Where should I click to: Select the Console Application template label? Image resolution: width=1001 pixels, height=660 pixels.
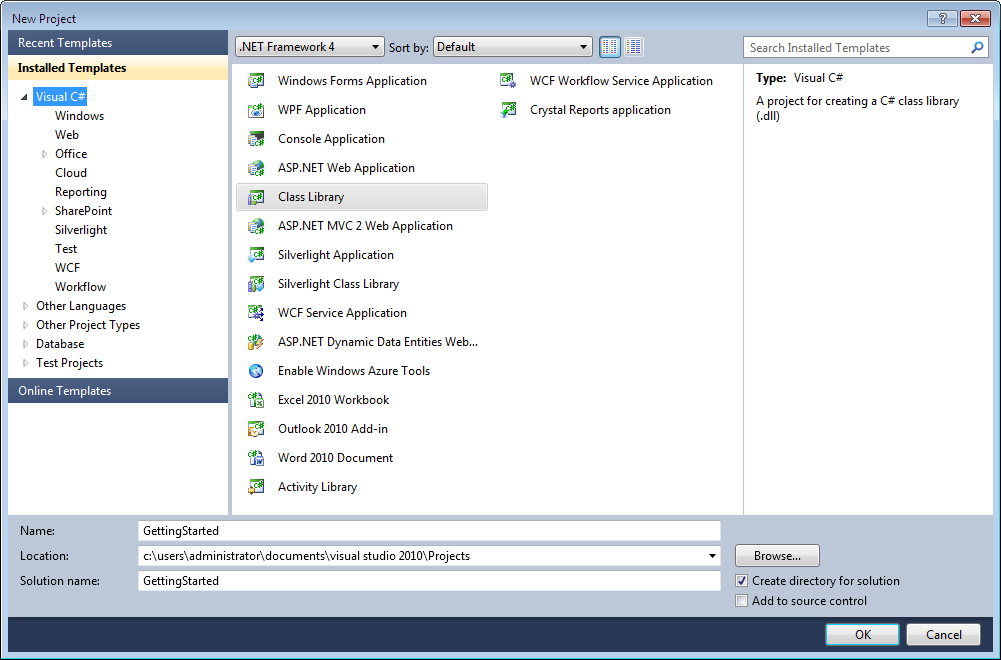(x=331, y=139)
